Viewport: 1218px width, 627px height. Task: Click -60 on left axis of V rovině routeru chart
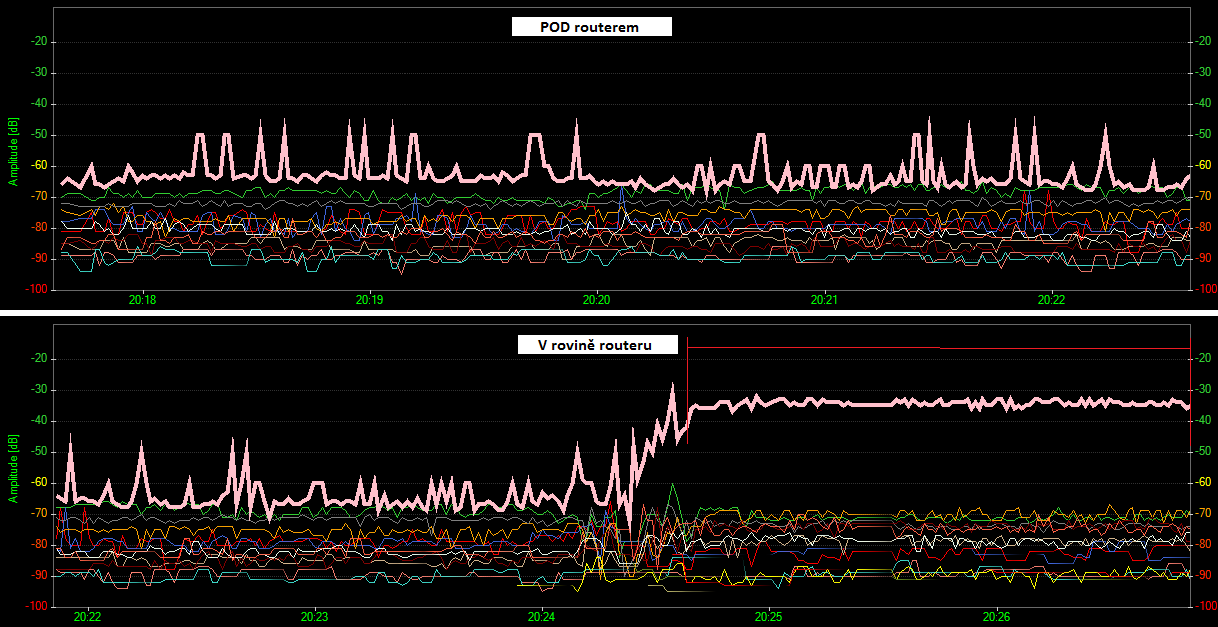[41, 483]
